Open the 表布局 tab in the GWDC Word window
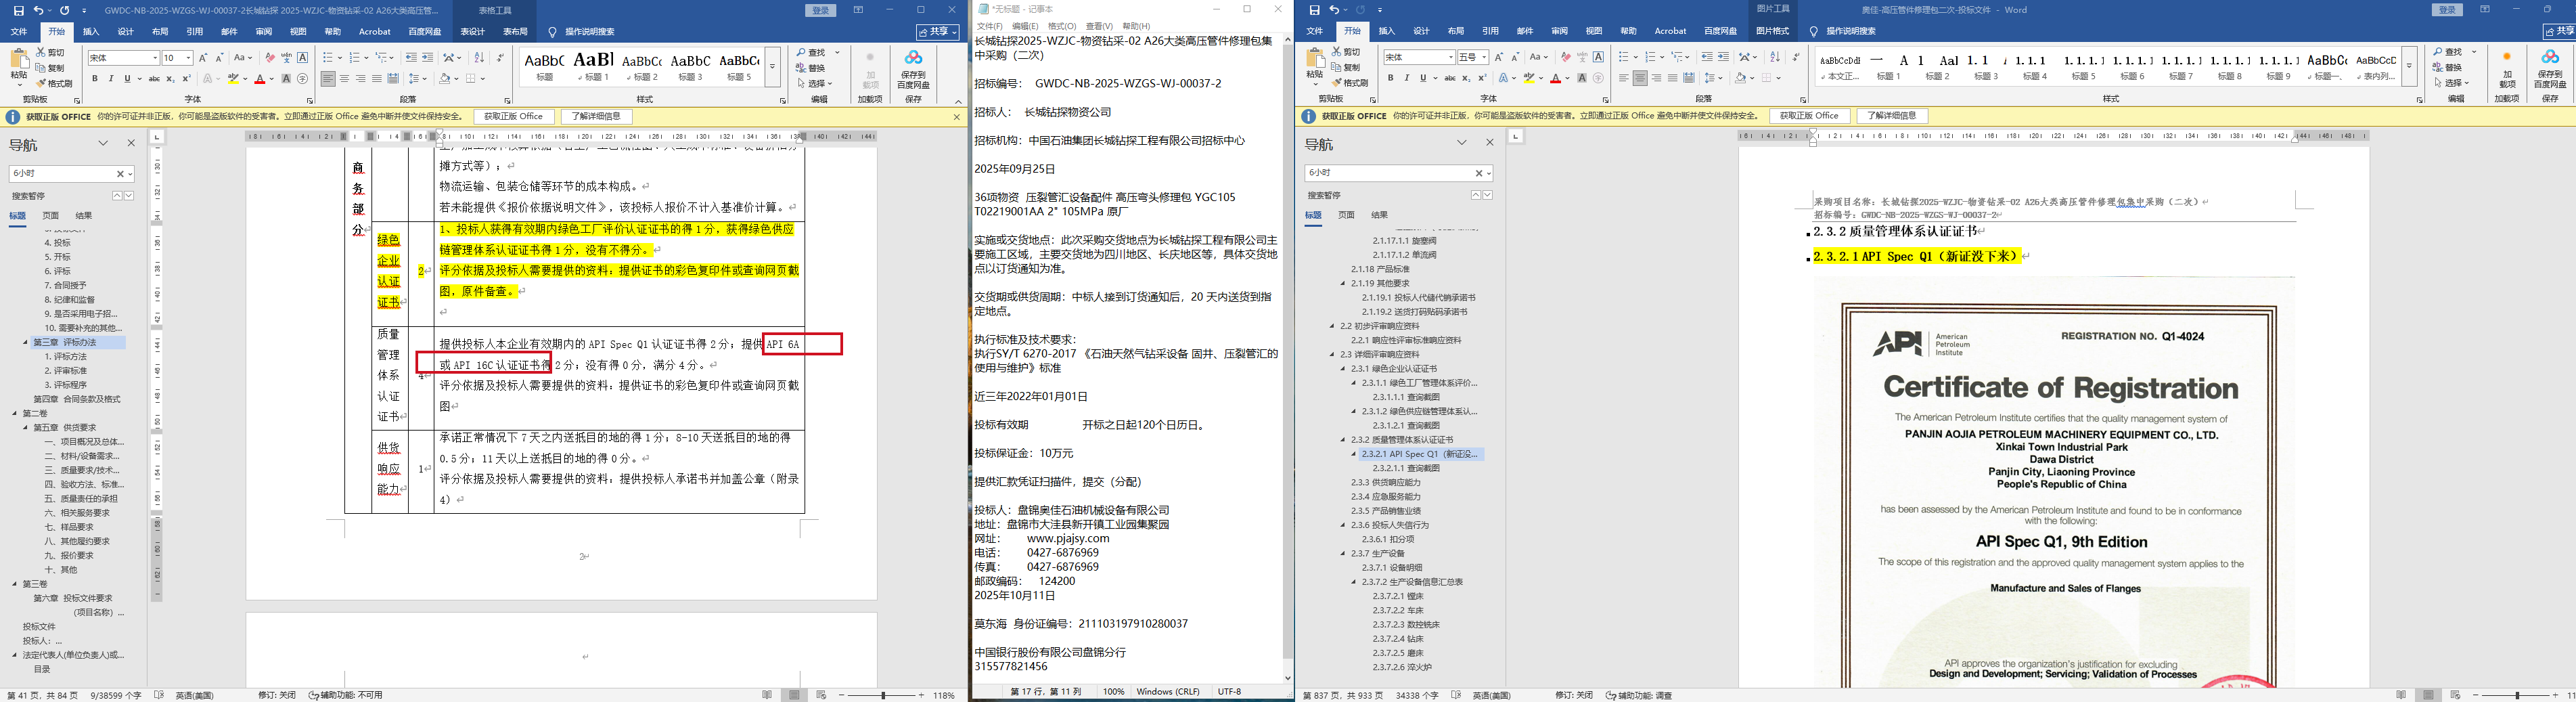This screenshot has width=2576, height=702. 515,32
